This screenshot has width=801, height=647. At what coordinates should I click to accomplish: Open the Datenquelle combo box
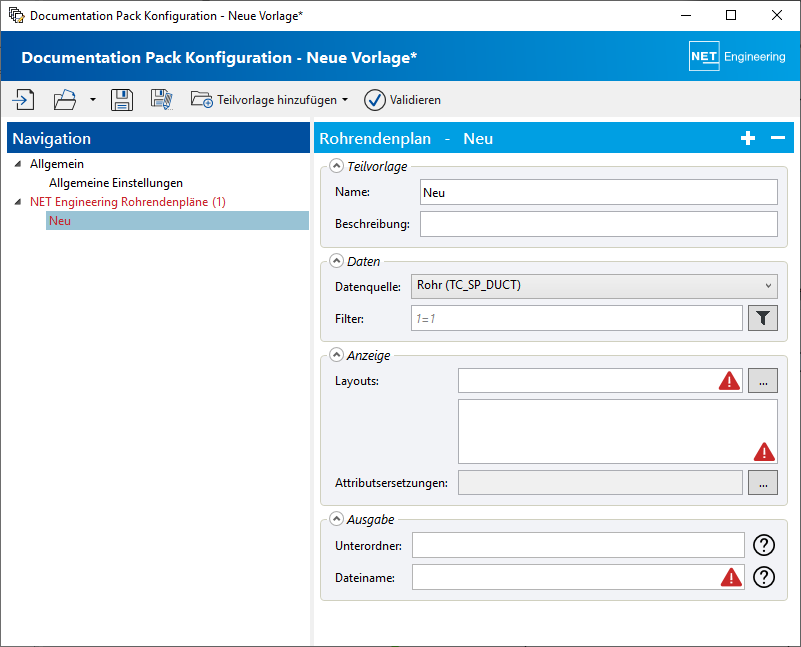click(x=594, y=286)
